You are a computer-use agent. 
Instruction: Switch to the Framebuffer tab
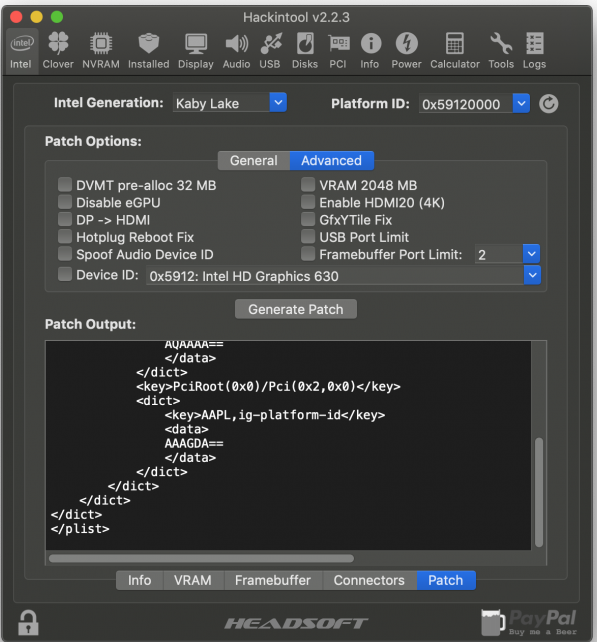273,580
